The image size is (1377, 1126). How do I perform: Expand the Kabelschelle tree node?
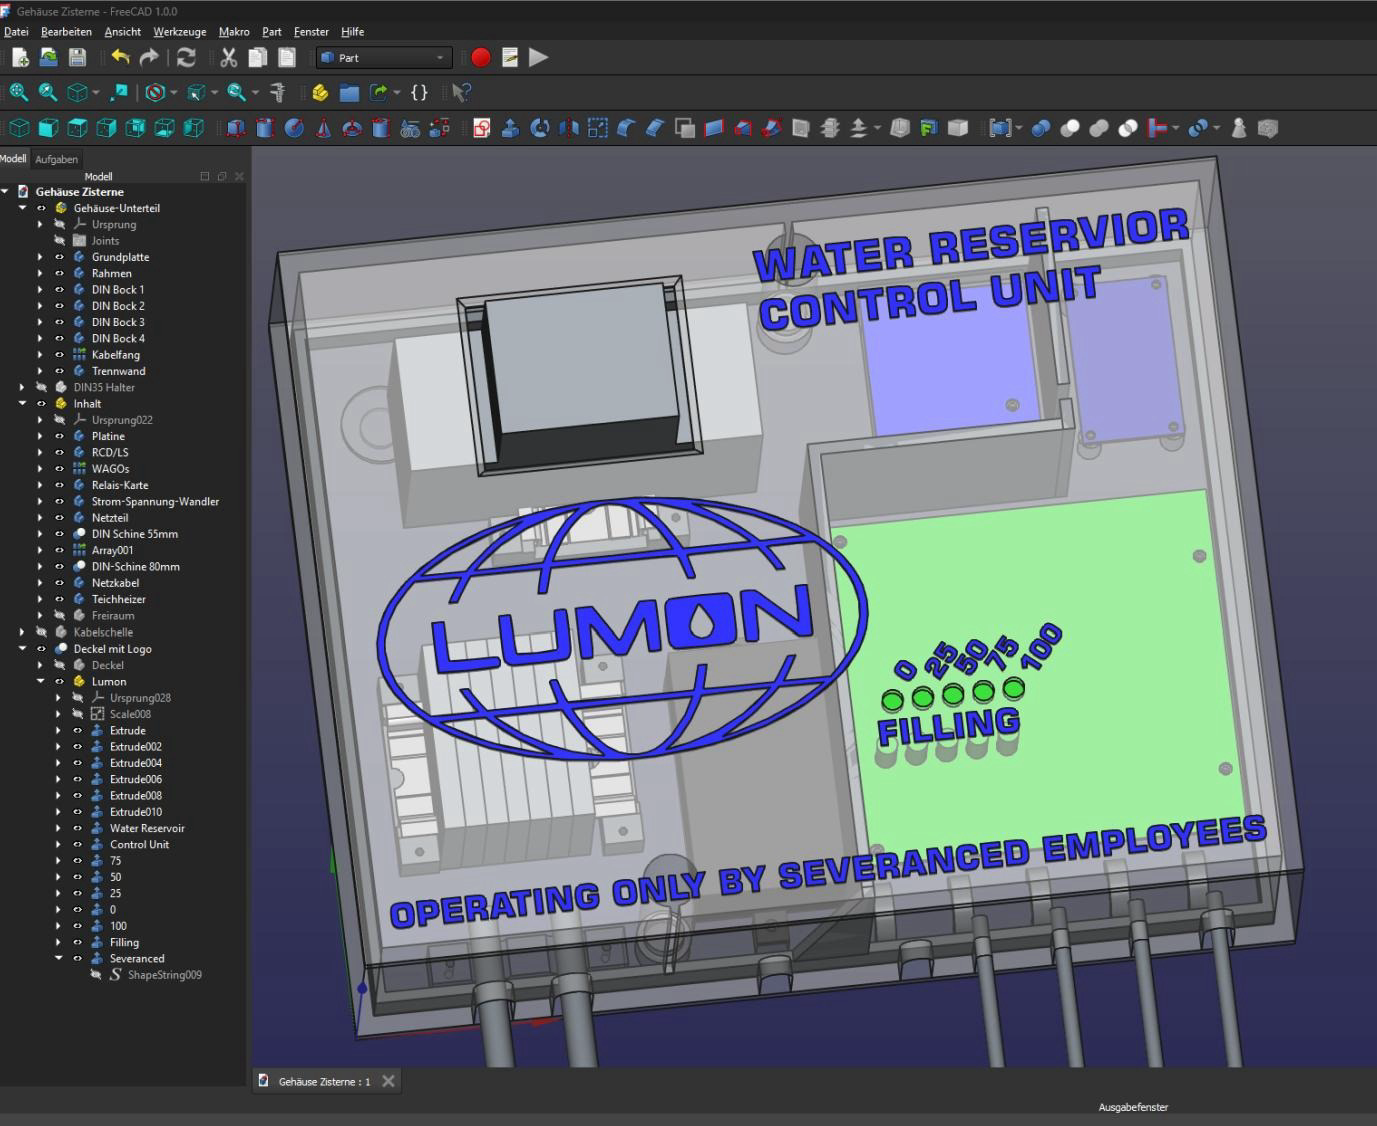(22, 632)
